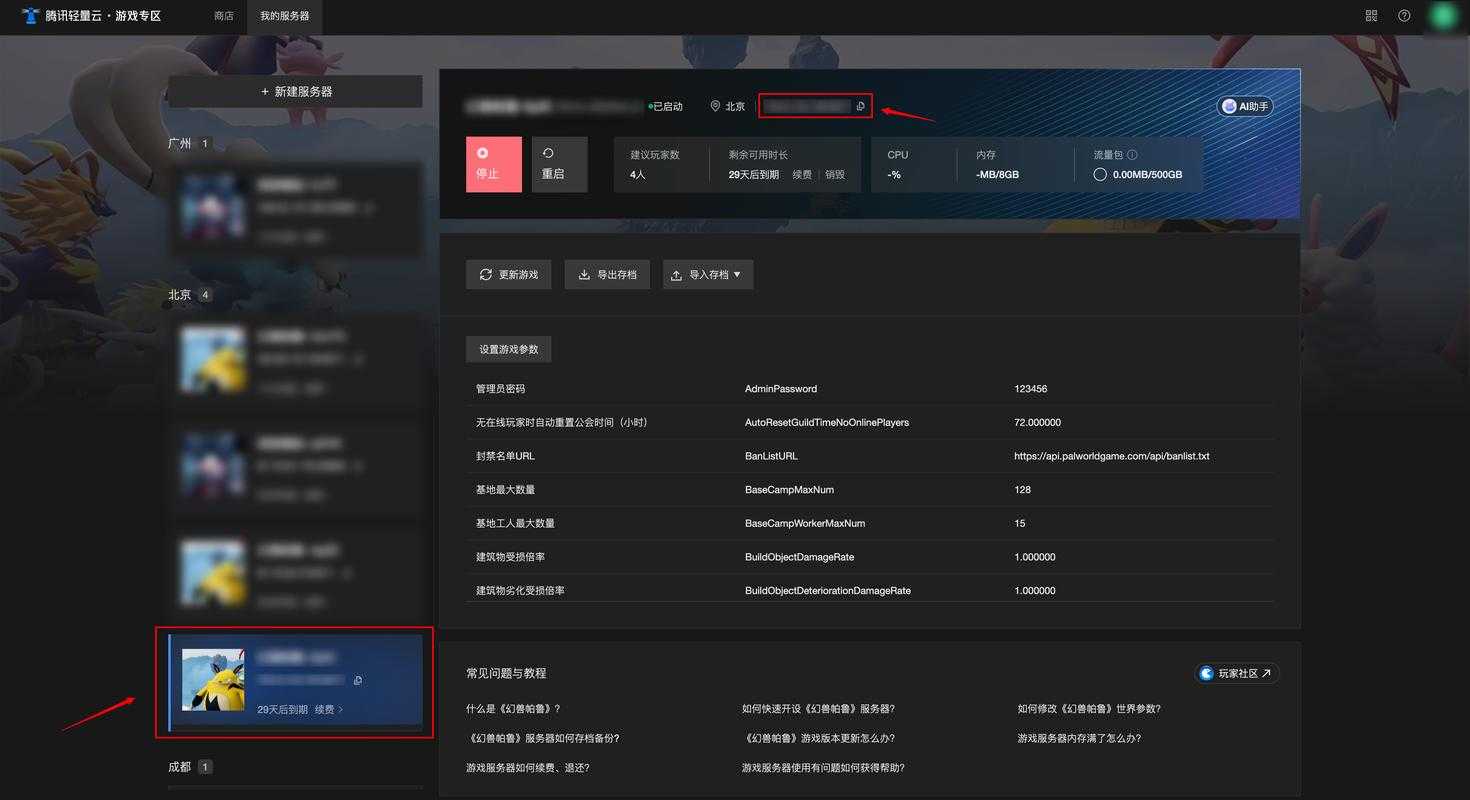Screen dimensions: 1470x800
Task: Open FAQ 游戏服务器内存满了怎么办?
Action: coord(1079,738)
